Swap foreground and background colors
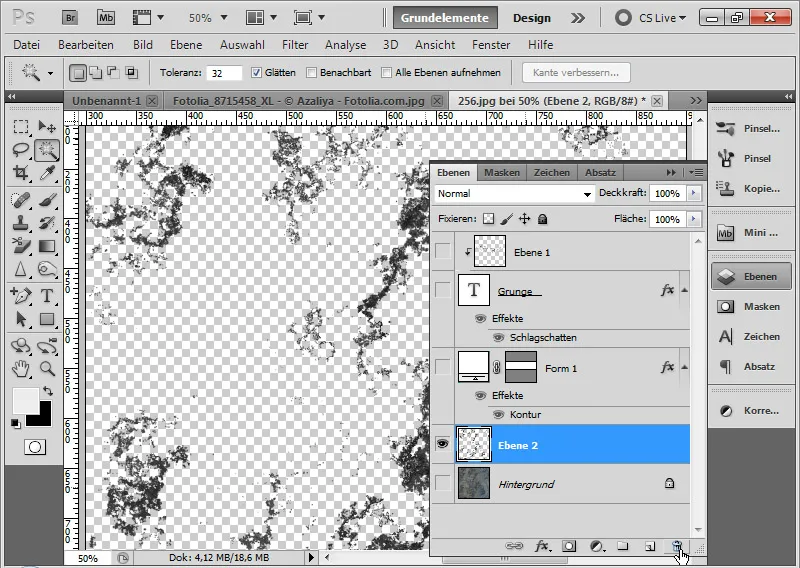The height and width of the screenshot is (568, 800). [48, 391]
